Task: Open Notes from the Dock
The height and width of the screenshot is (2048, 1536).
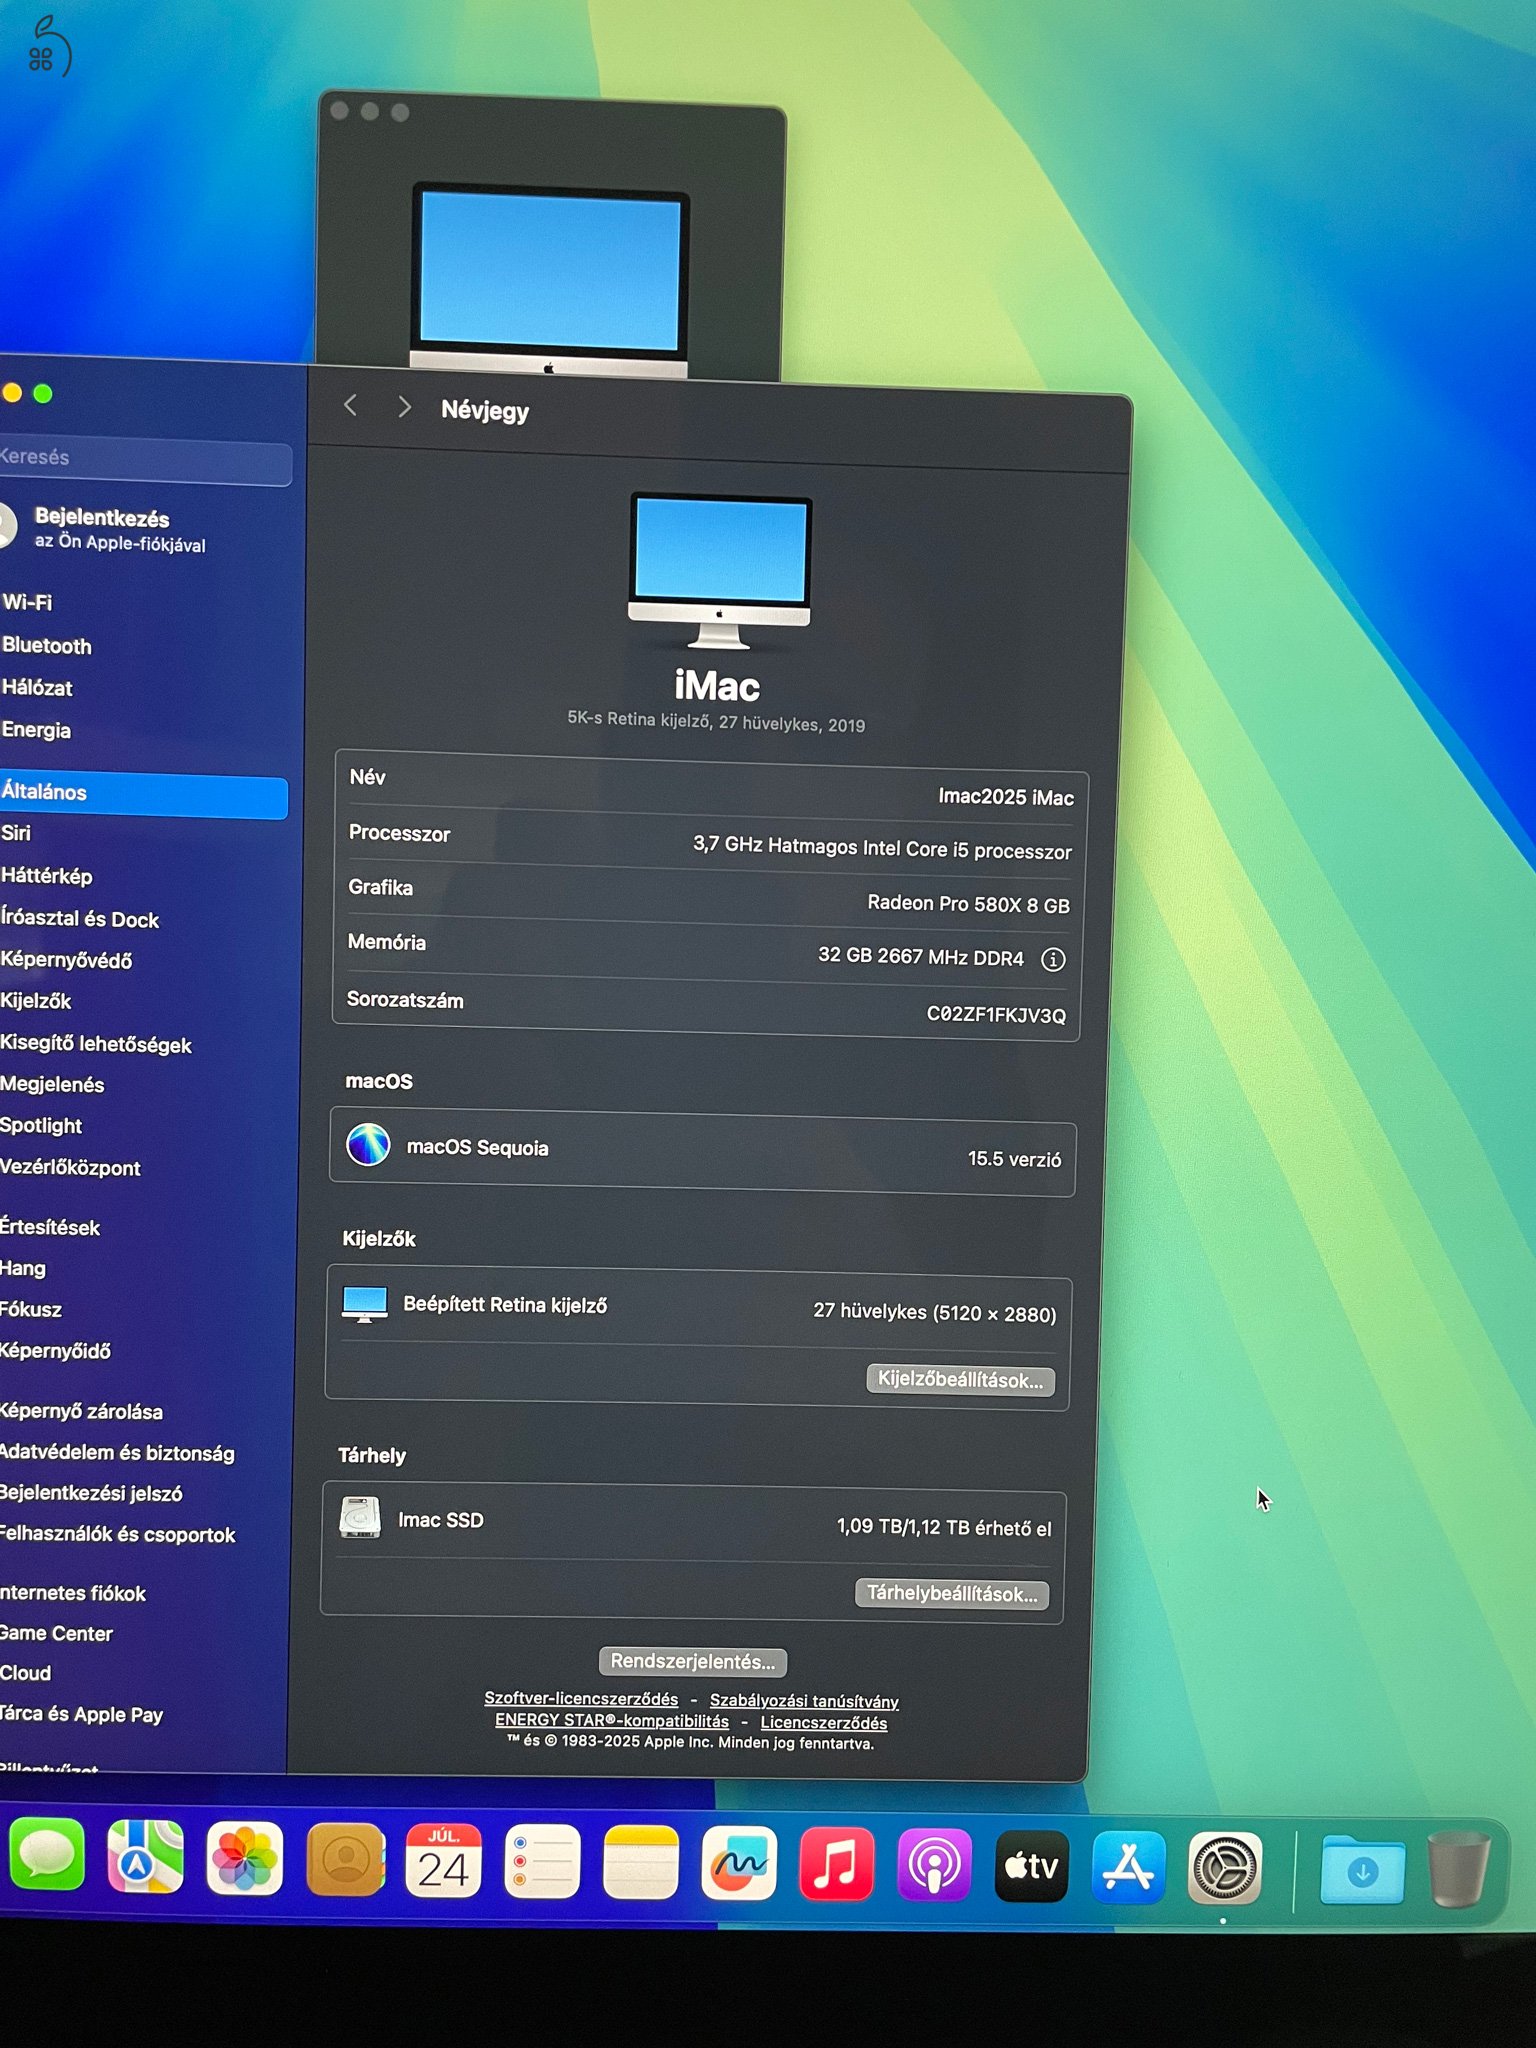Action: coord(641,1863)
